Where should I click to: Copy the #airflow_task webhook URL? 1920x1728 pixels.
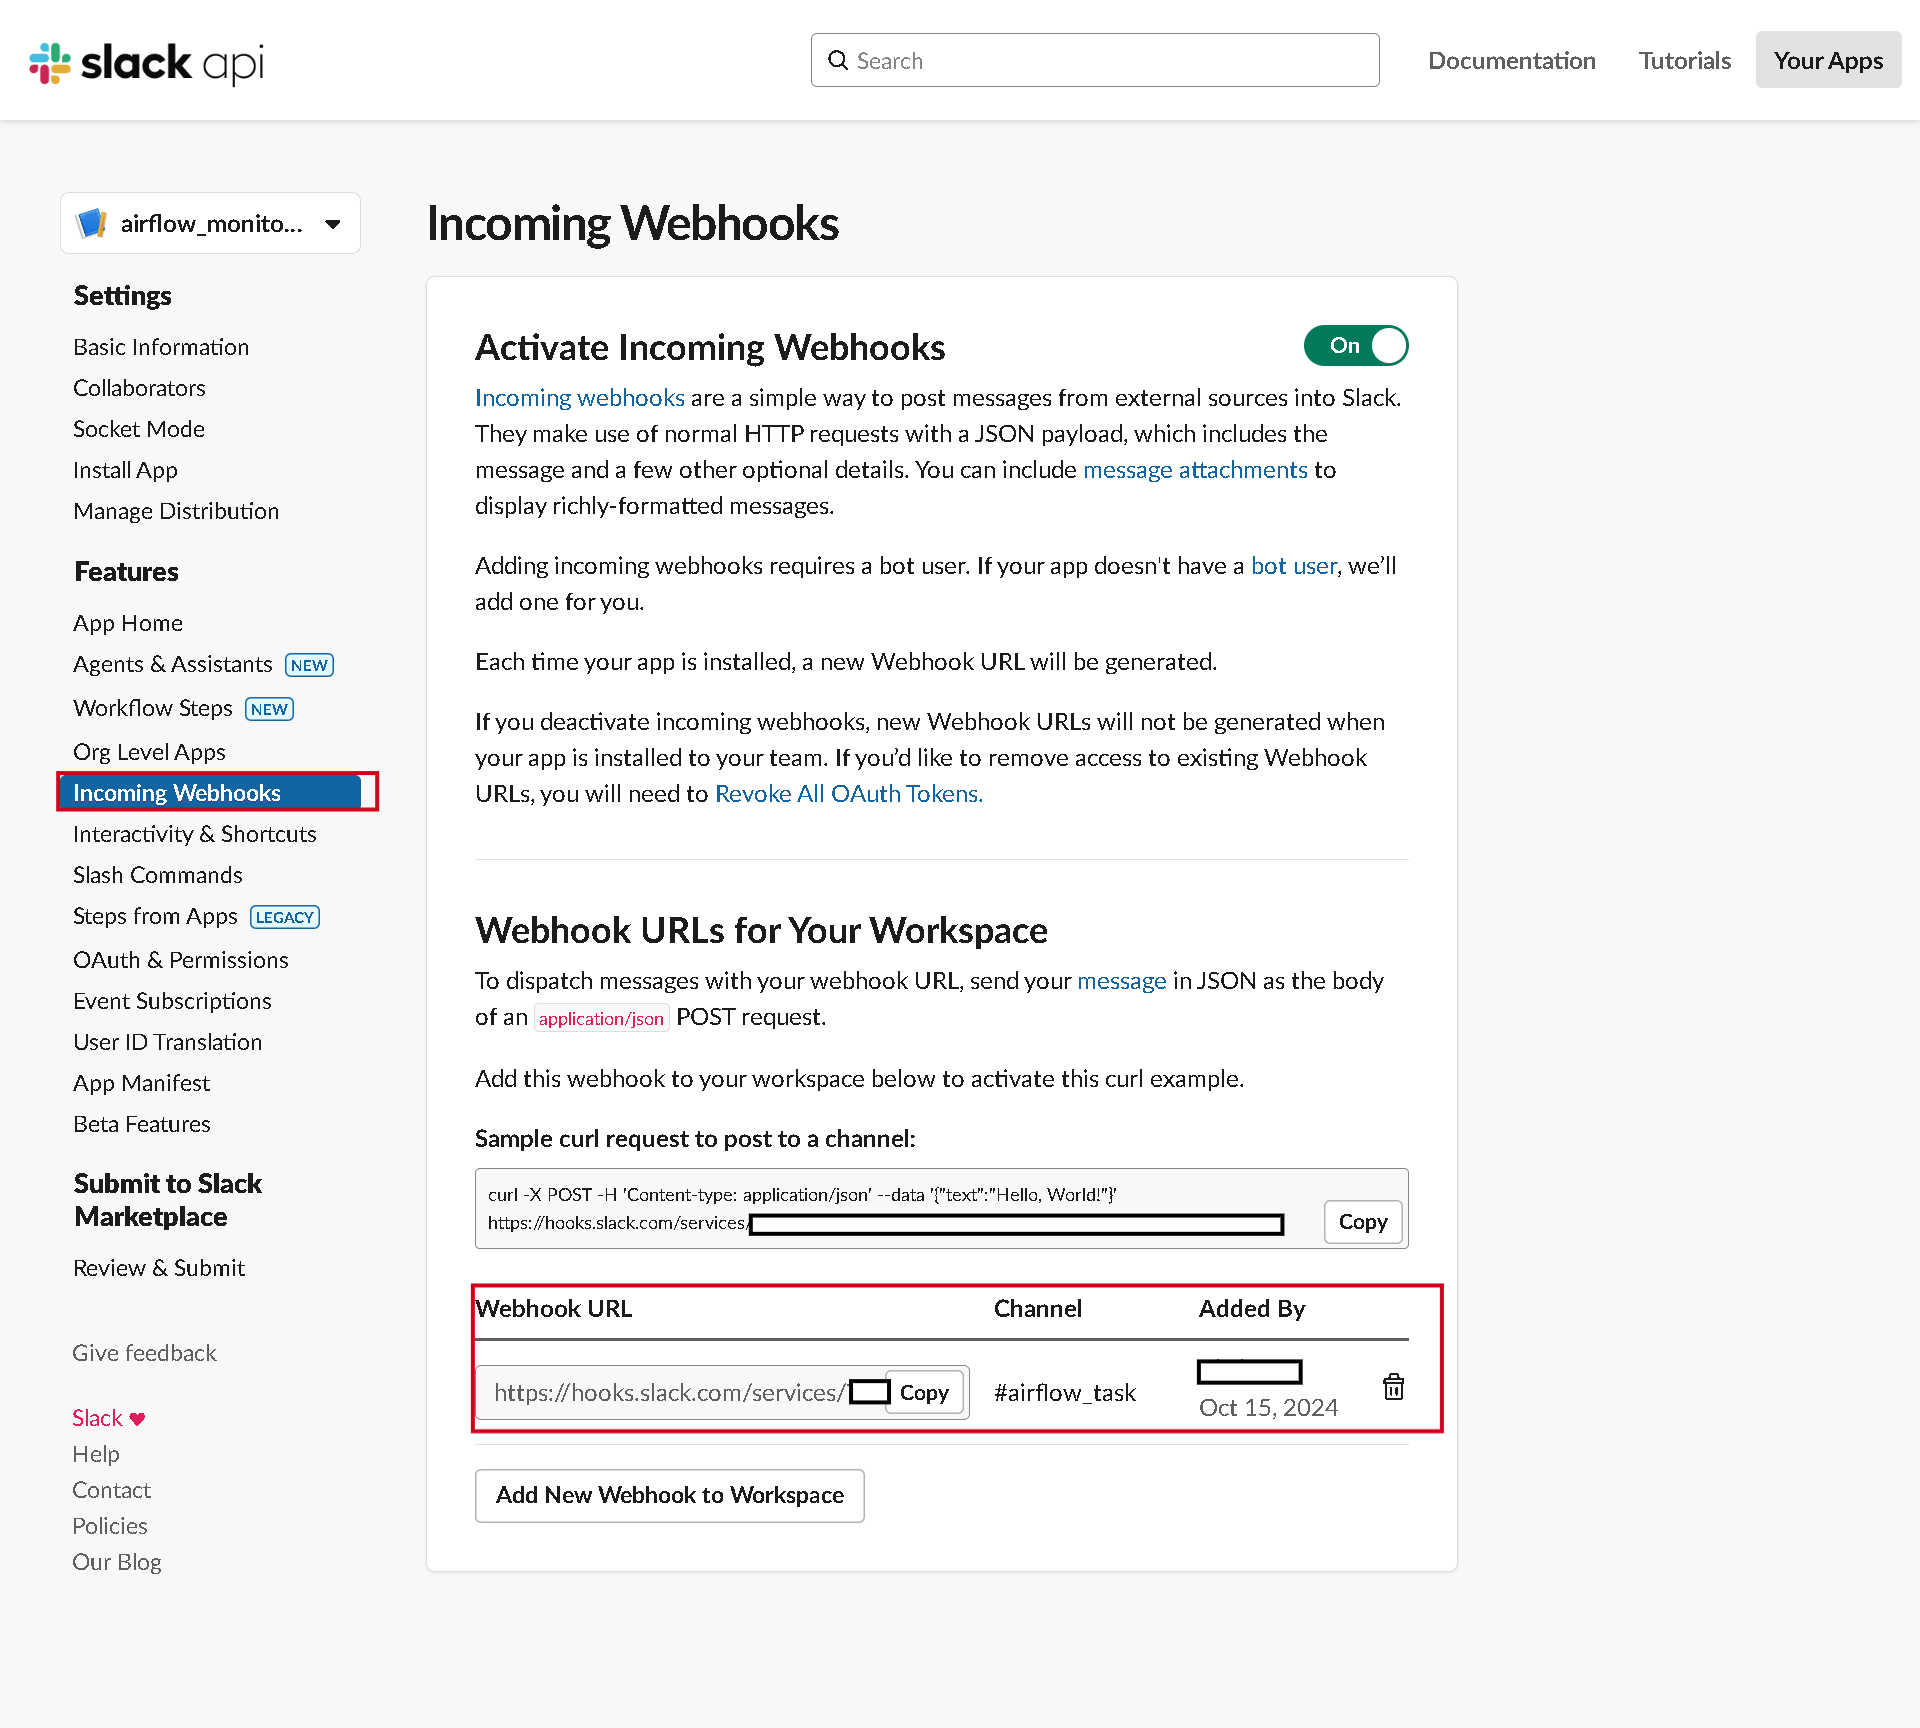(923, 1392)
